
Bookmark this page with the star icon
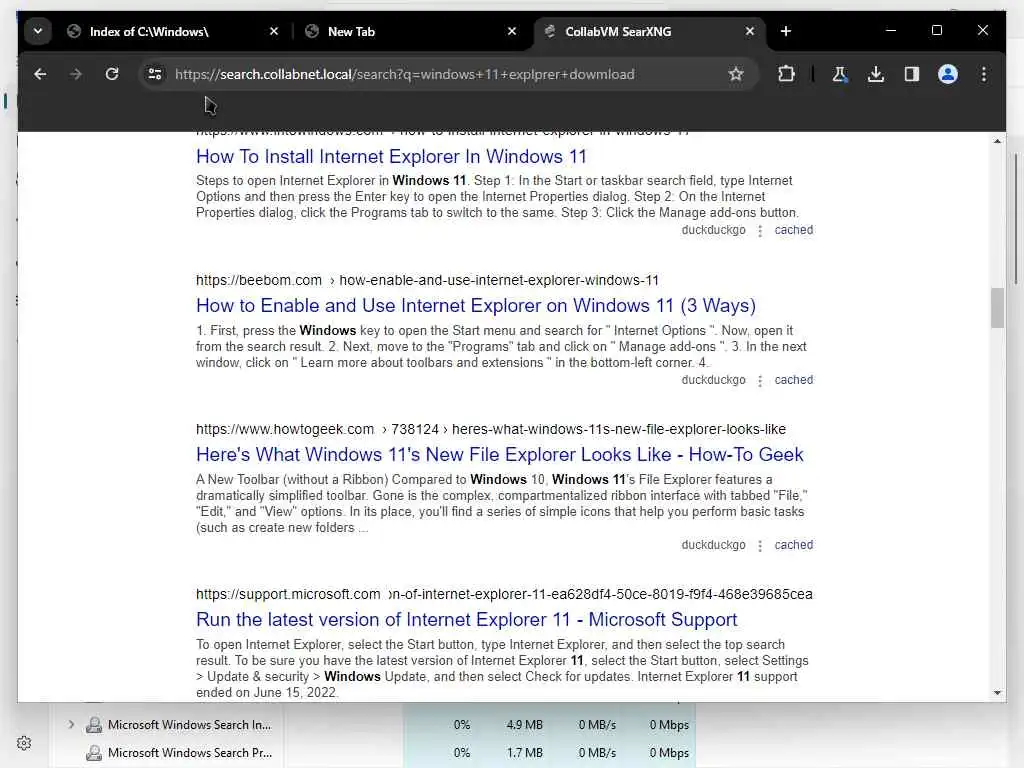[736, 74]
